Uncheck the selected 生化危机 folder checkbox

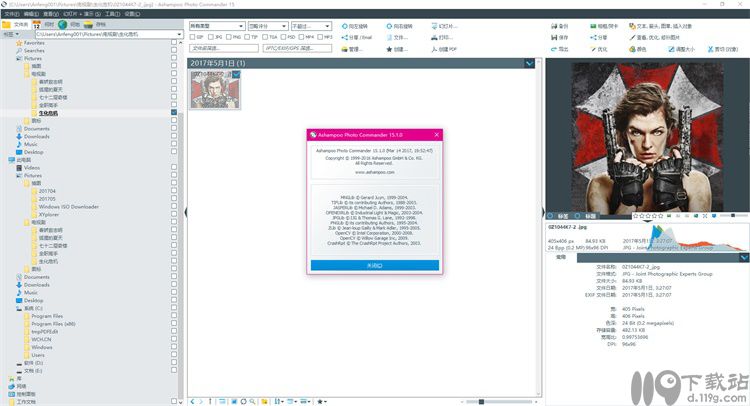(174, 112)
